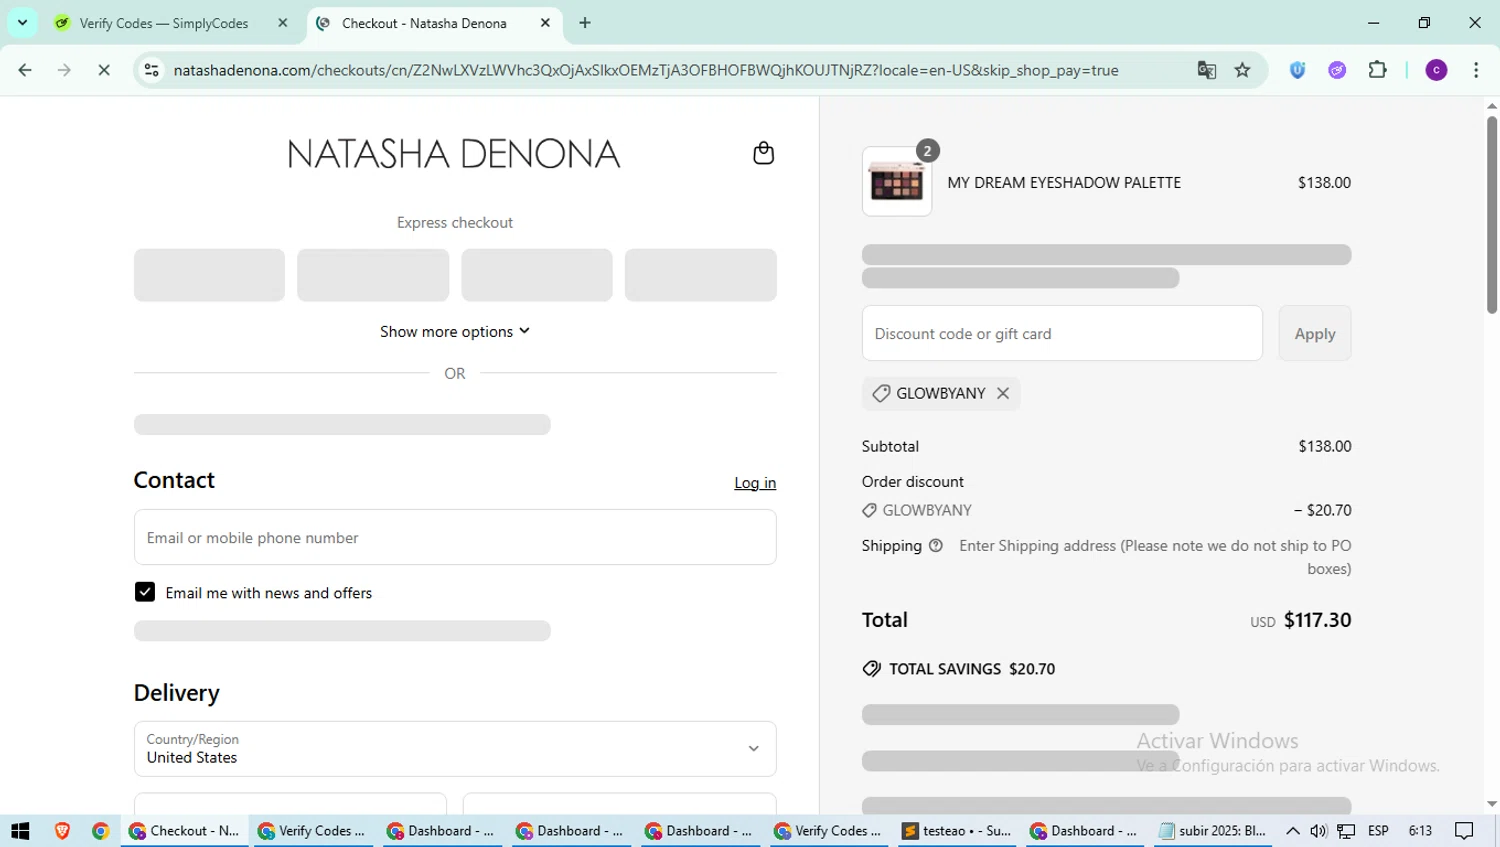Click the MY DREAM EYESHADOW PALETTE product name
This screenshot has height=847, width=1500.
(x=1064, y=182)
